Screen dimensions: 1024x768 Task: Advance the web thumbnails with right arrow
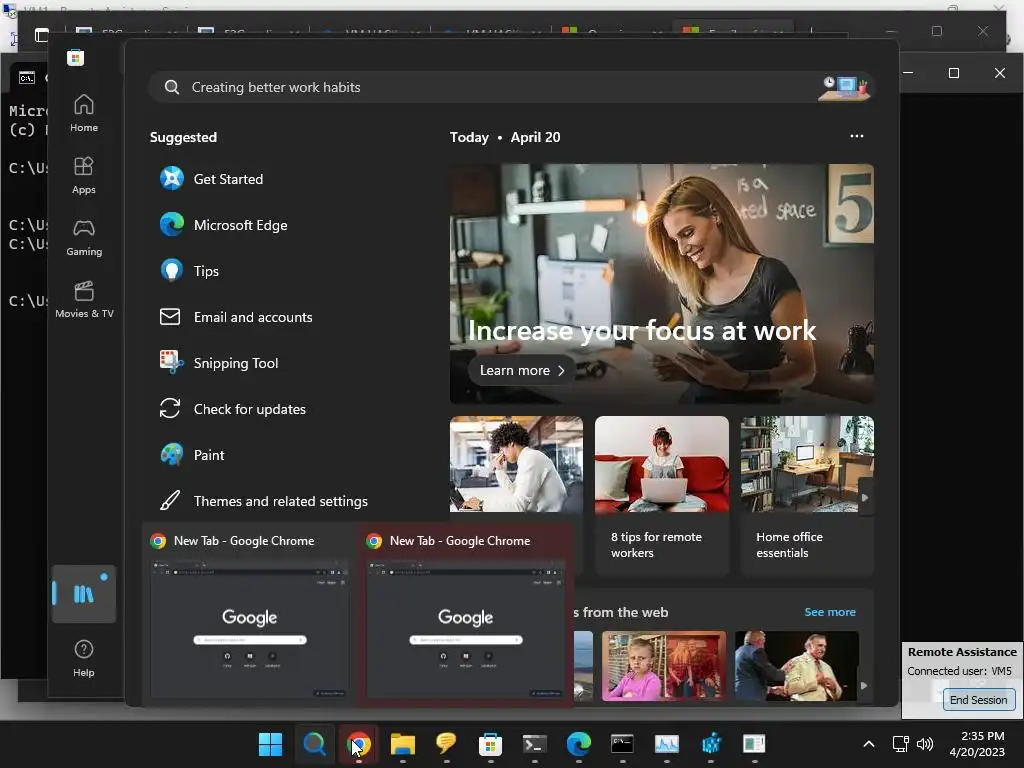[x=864, y=685]
